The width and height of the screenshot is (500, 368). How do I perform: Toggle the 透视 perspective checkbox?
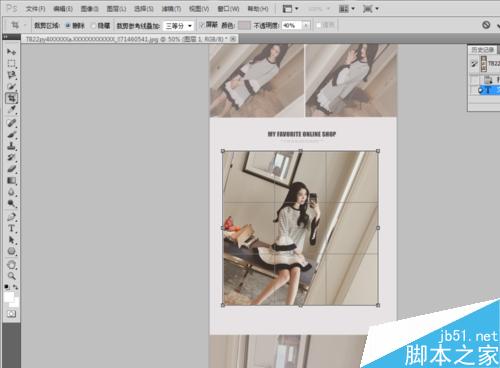[318, 25]
